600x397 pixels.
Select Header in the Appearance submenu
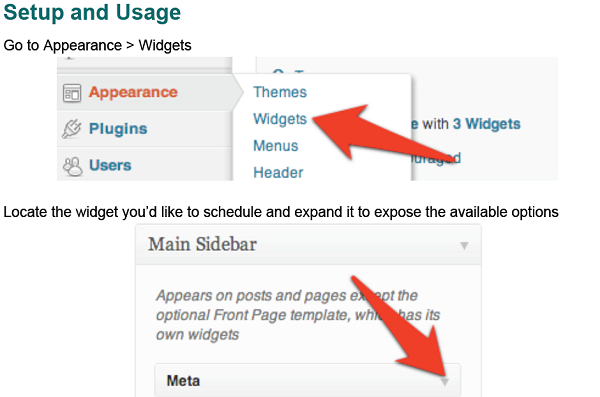(x=278, y=173)
